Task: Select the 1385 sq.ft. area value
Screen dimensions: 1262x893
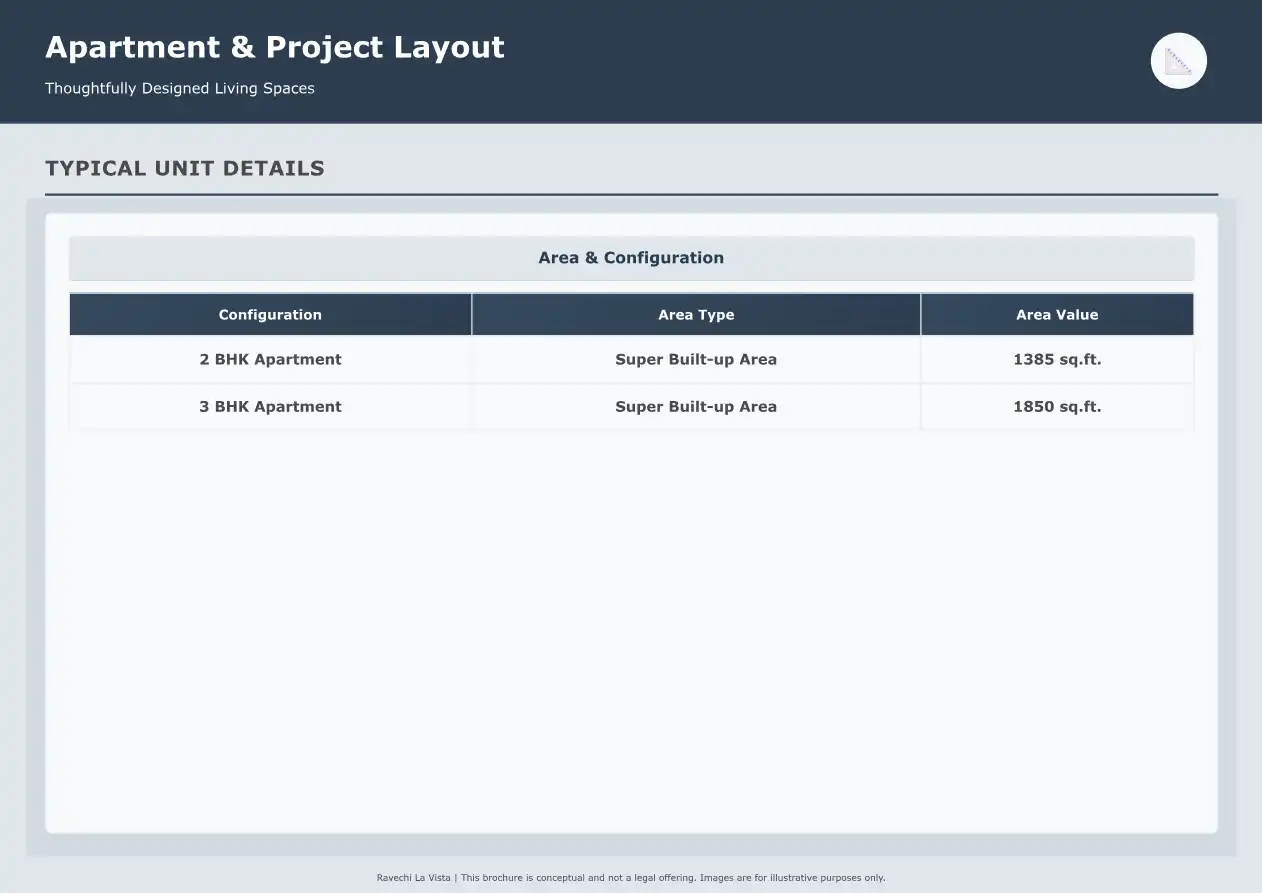Action: (x=1057, y=360)
